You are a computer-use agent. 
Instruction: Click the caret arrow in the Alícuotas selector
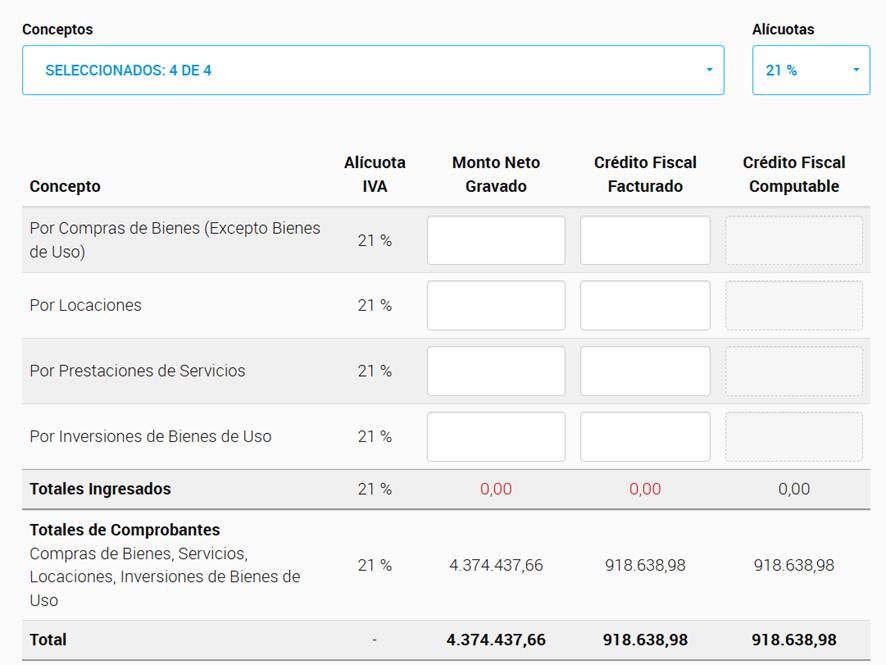tap(856, 70)
